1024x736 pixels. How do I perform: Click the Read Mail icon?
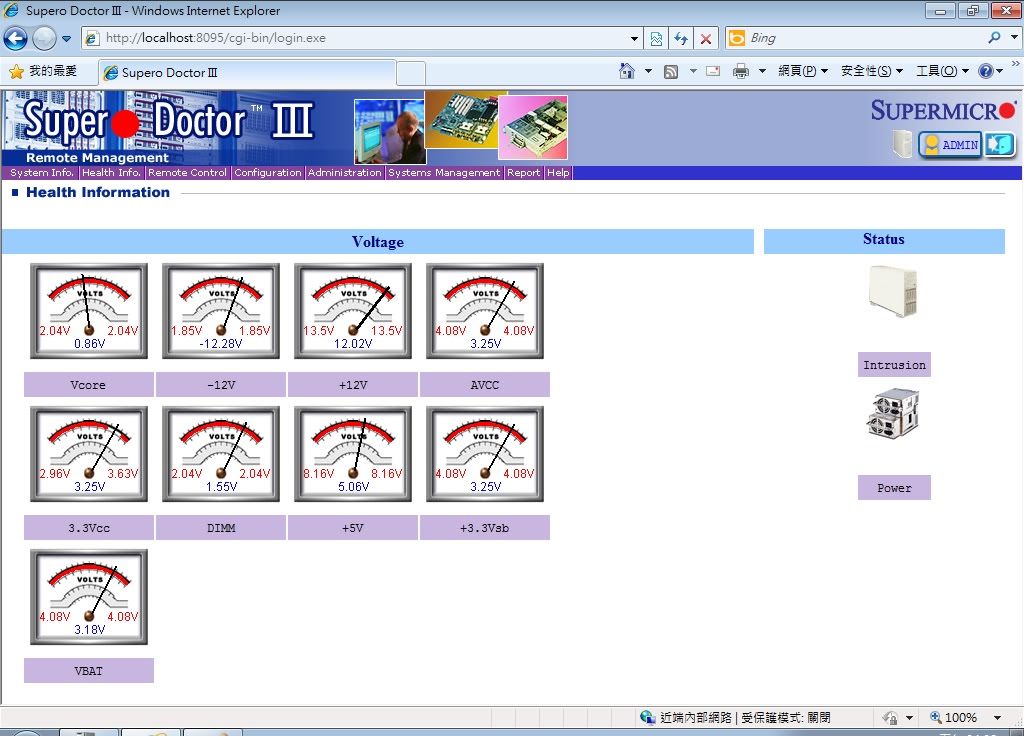point(713,71)
